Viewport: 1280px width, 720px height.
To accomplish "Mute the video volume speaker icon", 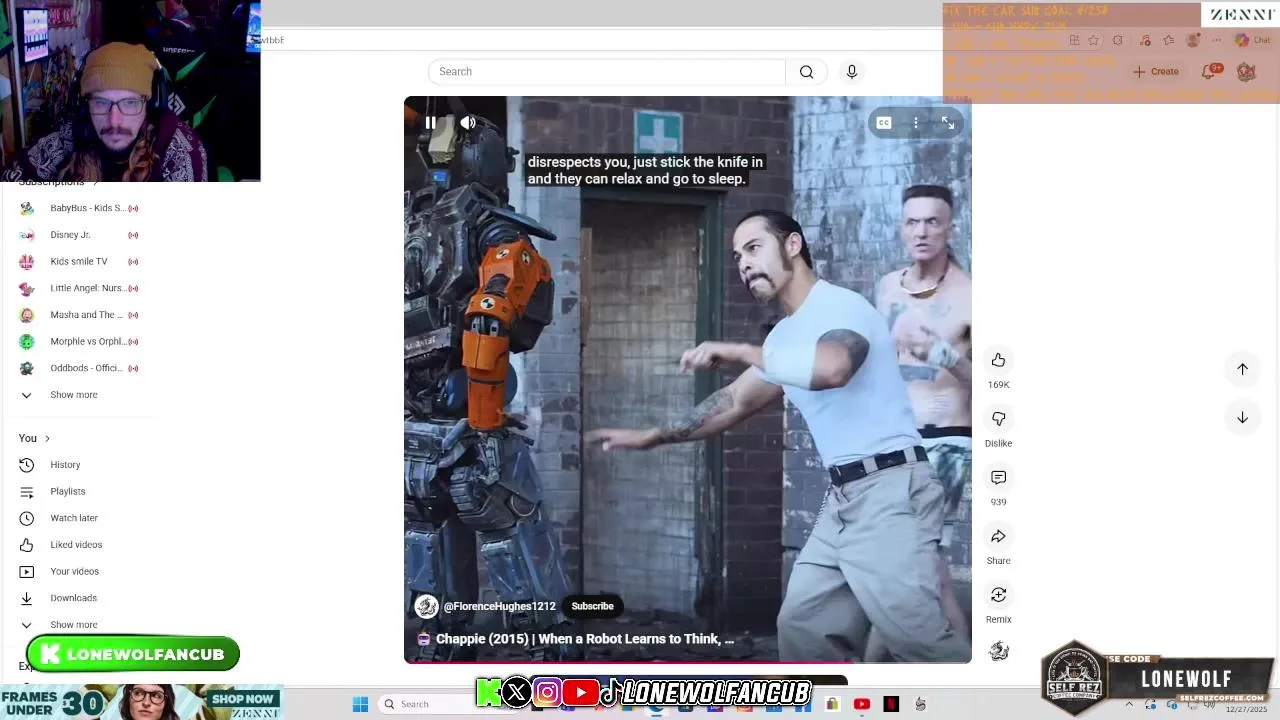I will (x=468, y=123).
